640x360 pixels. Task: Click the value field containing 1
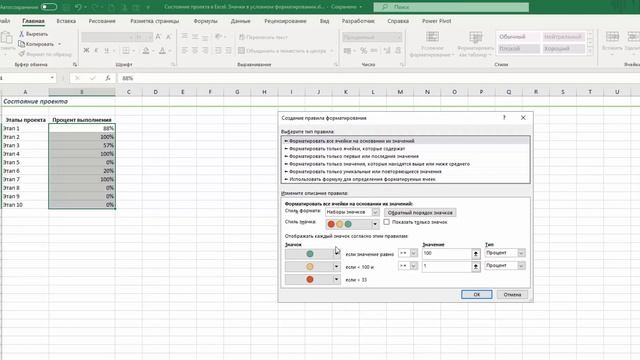pyautogui.click(x=447, y=267)
